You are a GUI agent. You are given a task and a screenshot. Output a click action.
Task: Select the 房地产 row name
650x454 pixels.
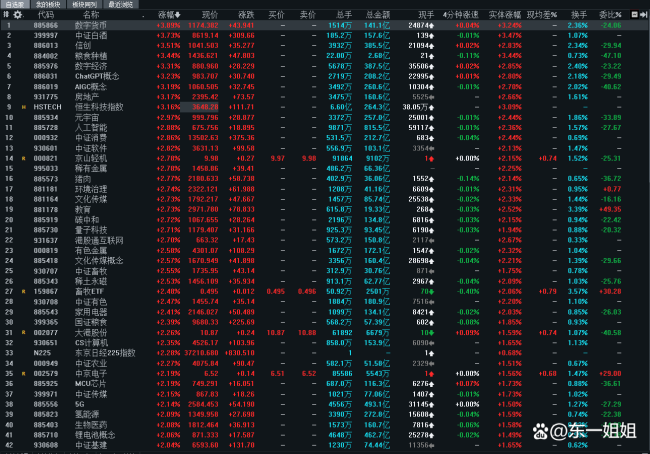pos(87,97)
